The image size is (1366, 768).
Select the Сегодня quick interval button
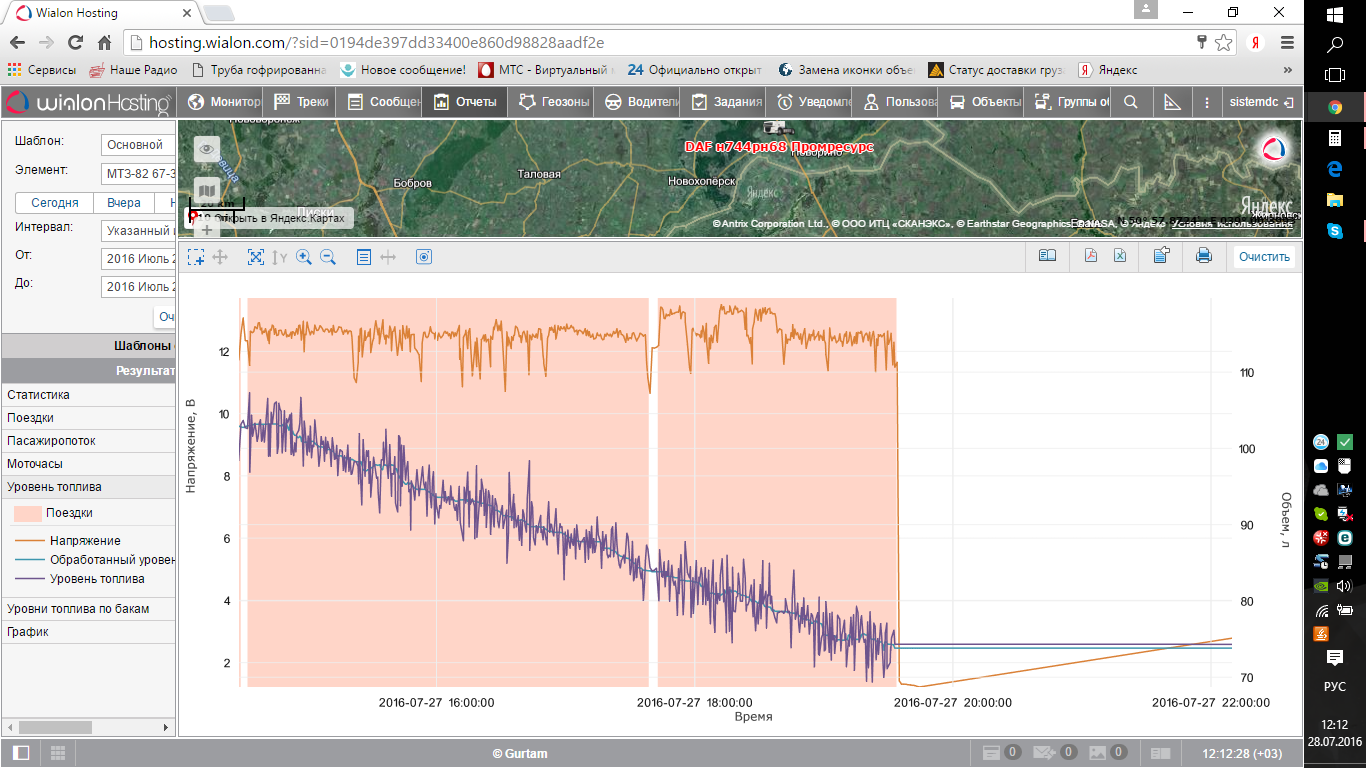[x=55, y=203]
